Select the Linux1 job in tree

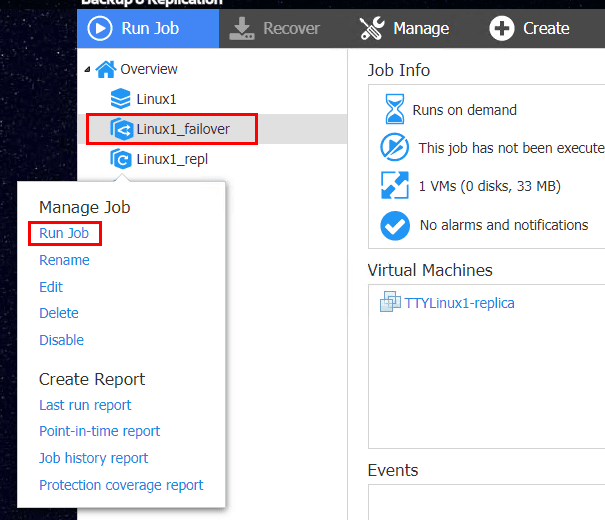point(156,100)
